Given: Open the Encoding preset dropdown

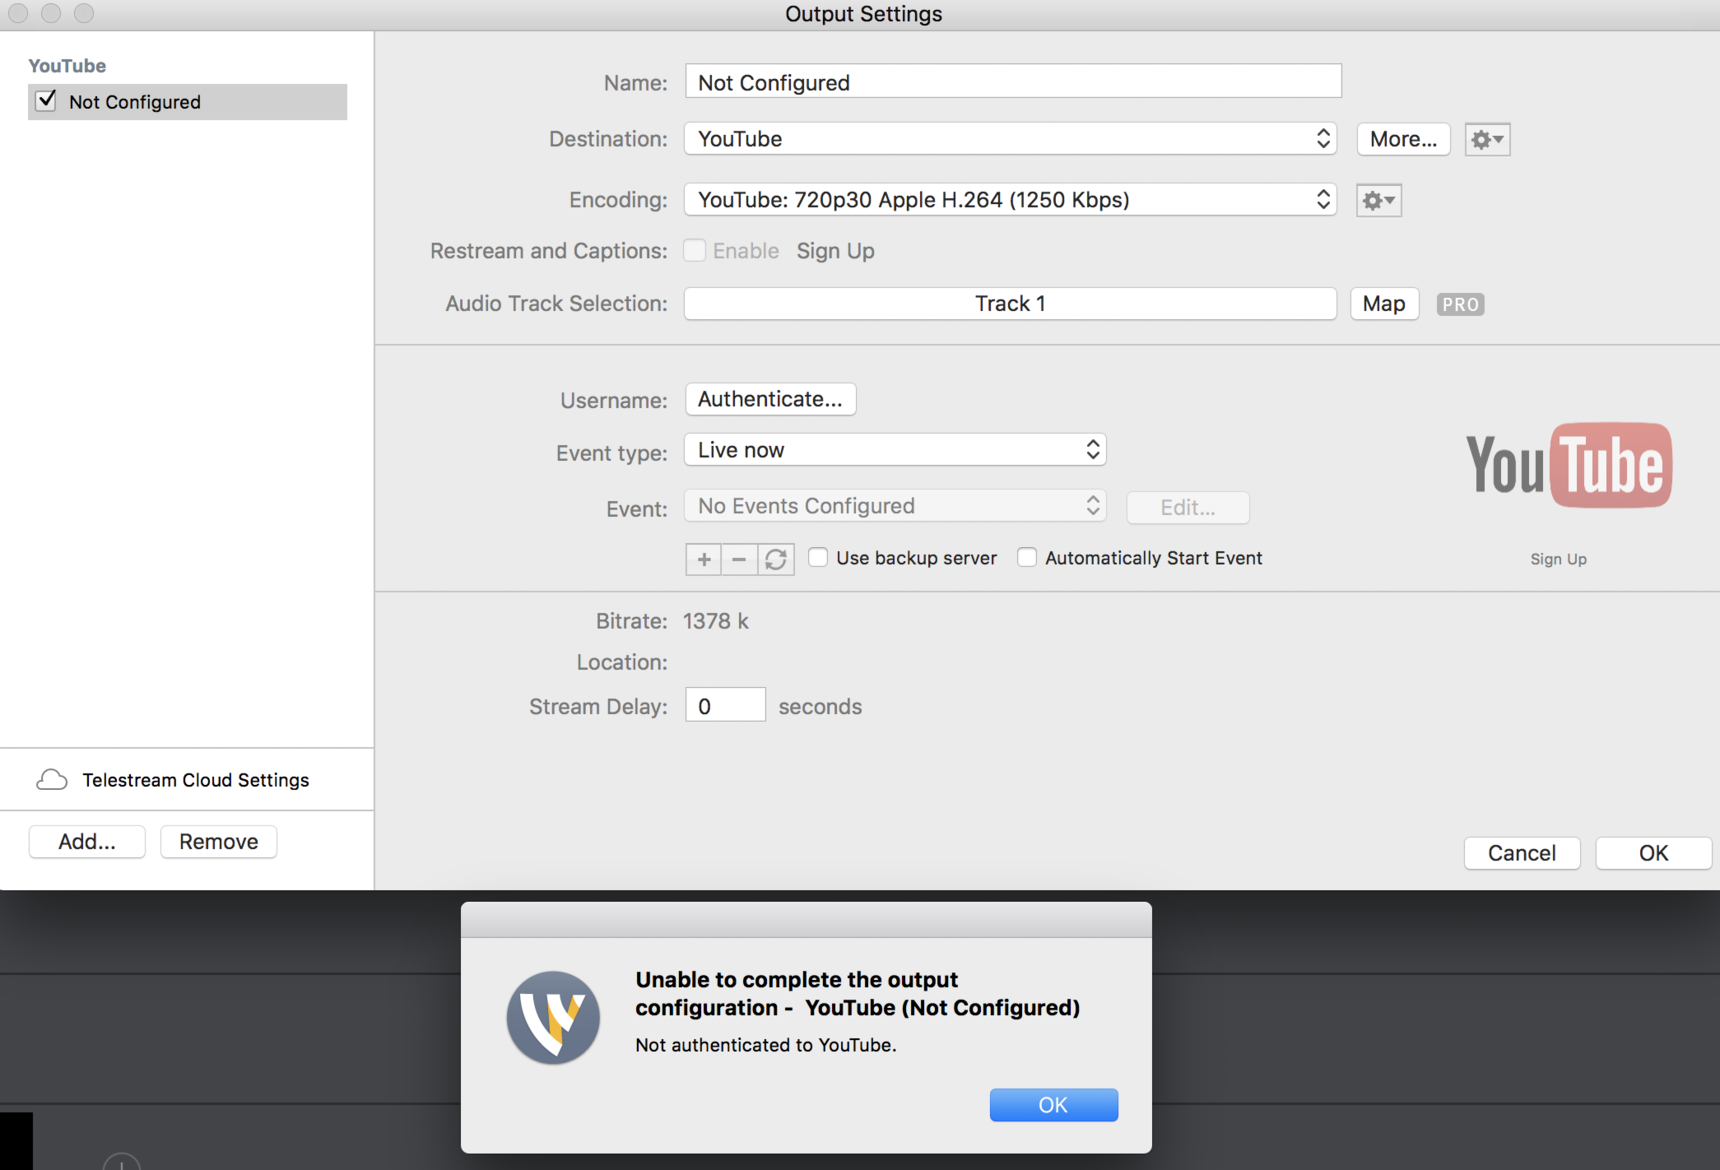Looking at the screenshot, I should coord(1010,200).
